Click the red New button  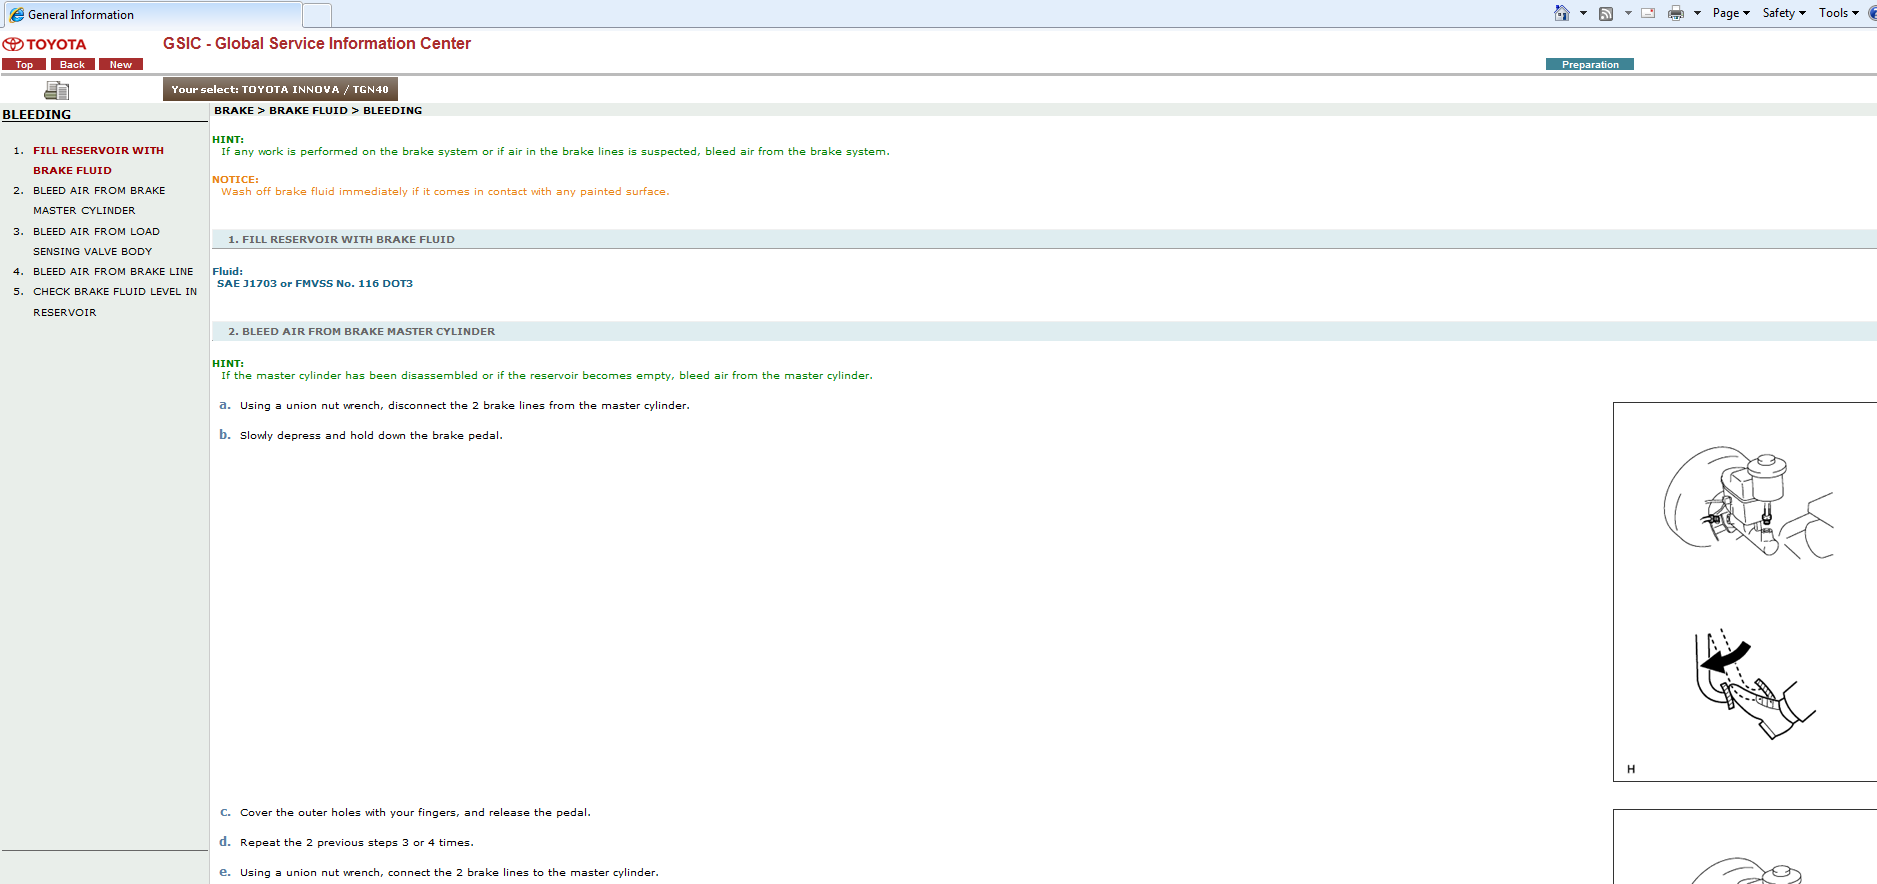point(121,65)
